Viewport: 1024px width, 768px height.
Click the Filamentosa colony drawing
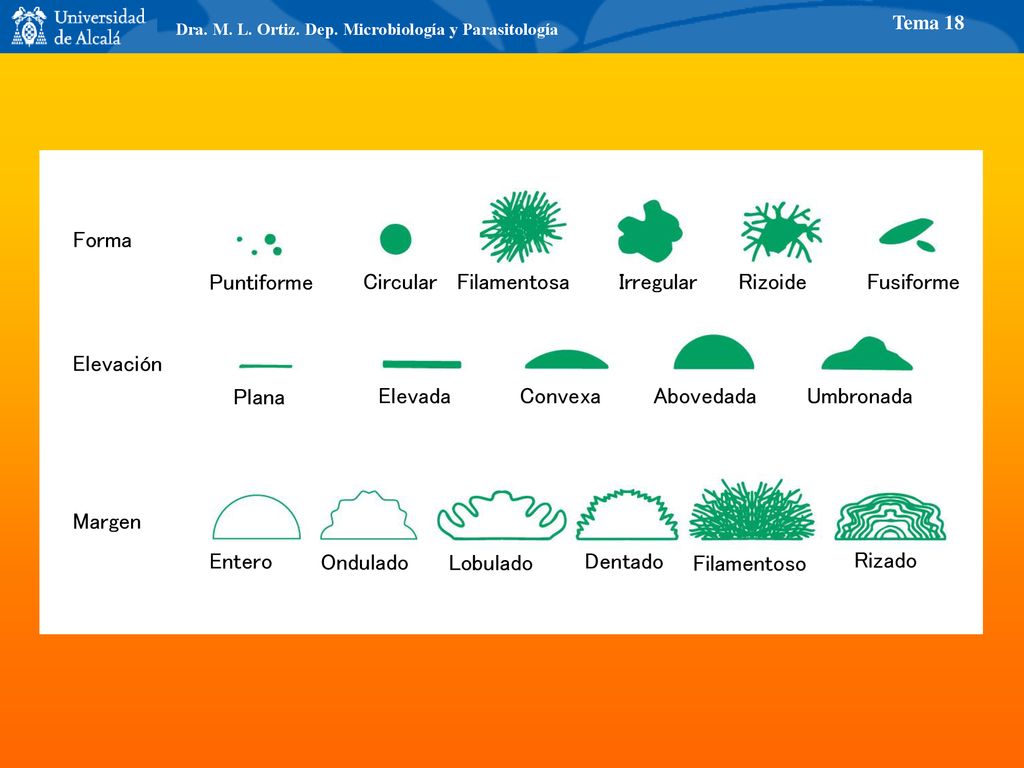point(522,226)
